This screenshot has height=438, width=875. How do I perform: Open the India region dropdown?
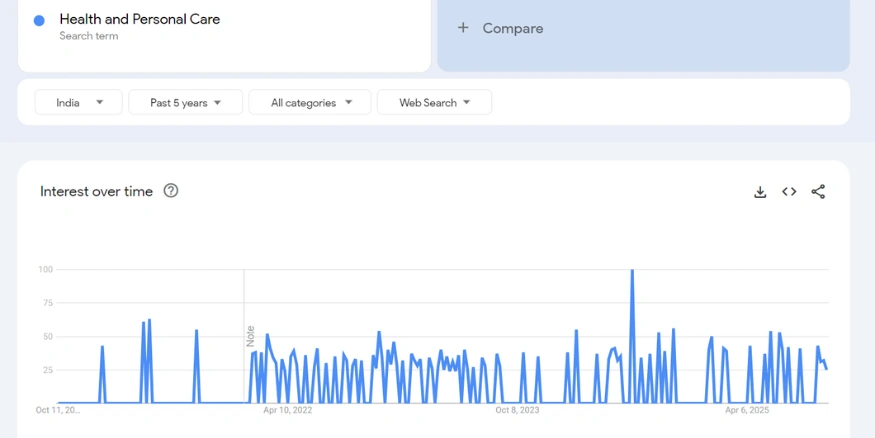79,102
